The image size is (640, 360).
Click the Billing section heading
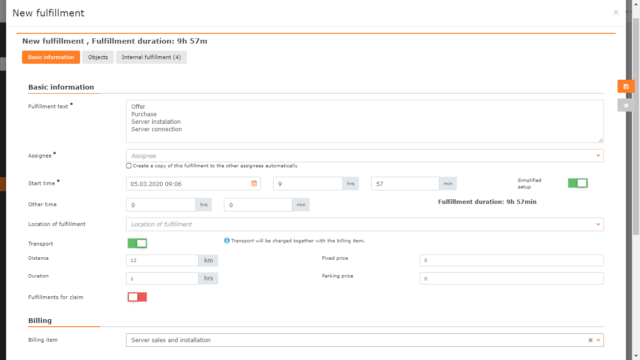coord(40,320)
